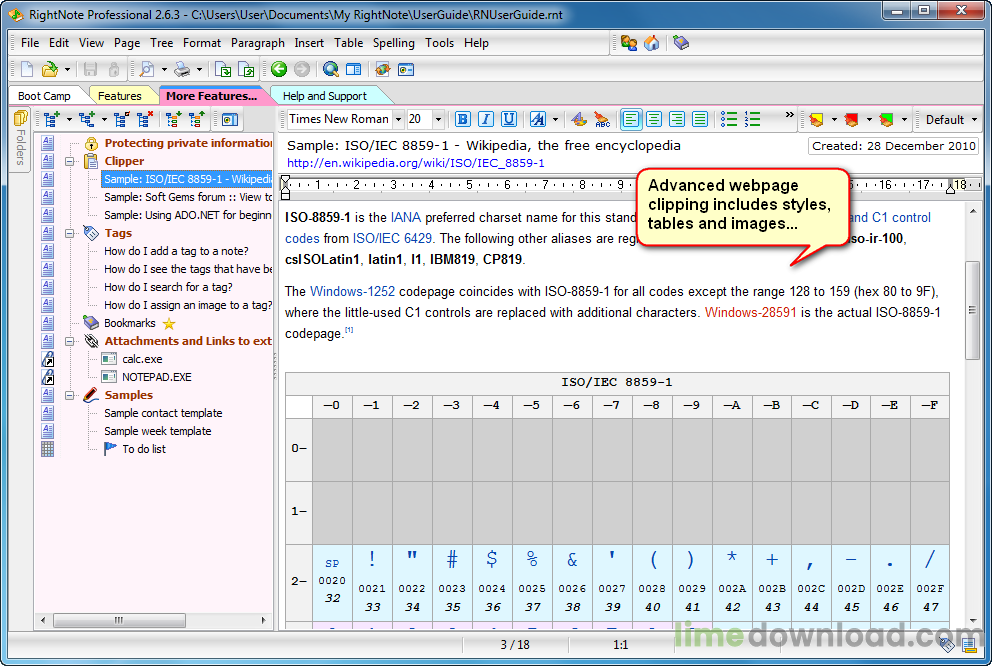Click the Bold formatting button

coord(463,119)
